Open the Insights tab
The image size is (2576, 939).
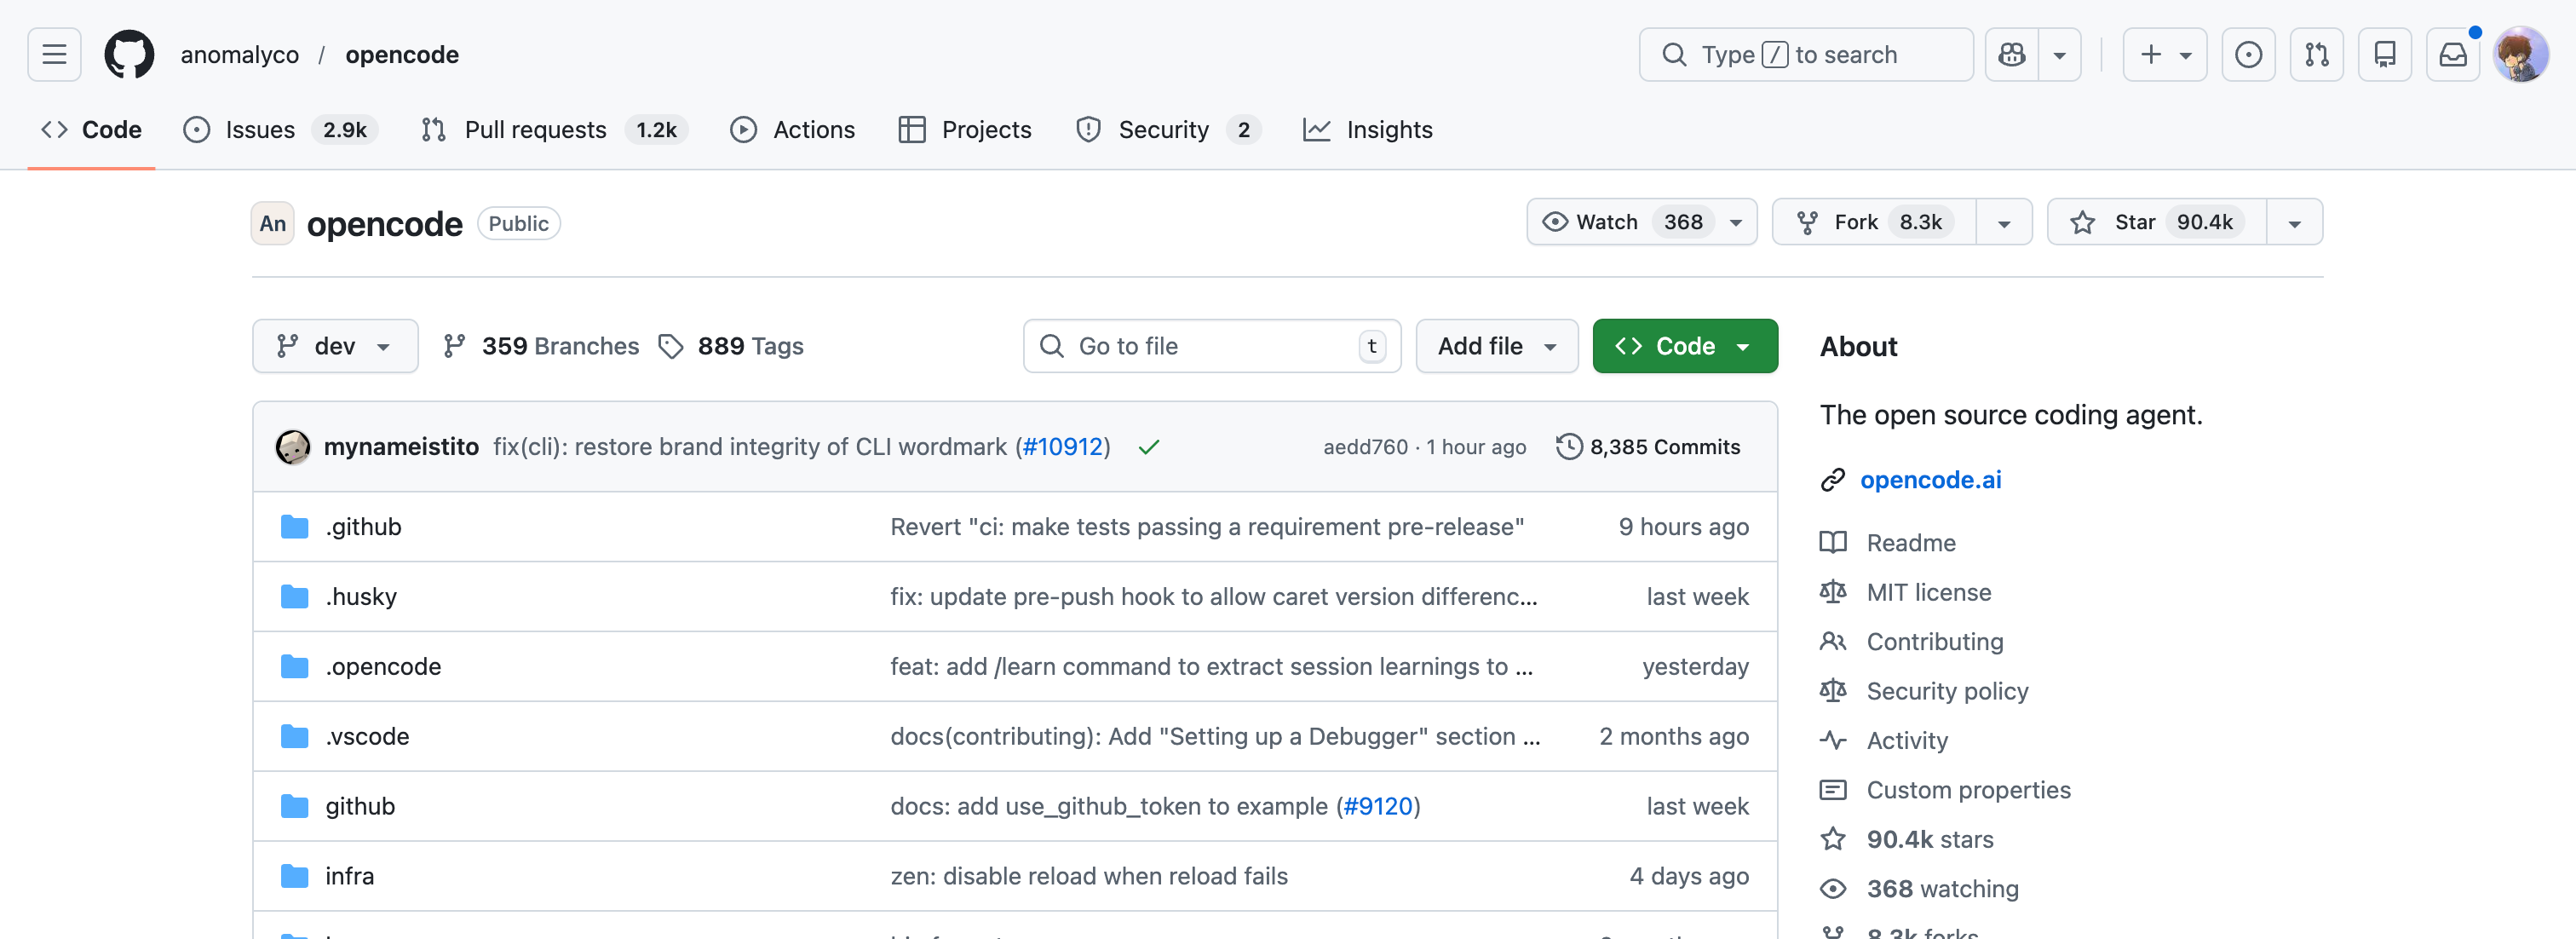coord(1367,130)
